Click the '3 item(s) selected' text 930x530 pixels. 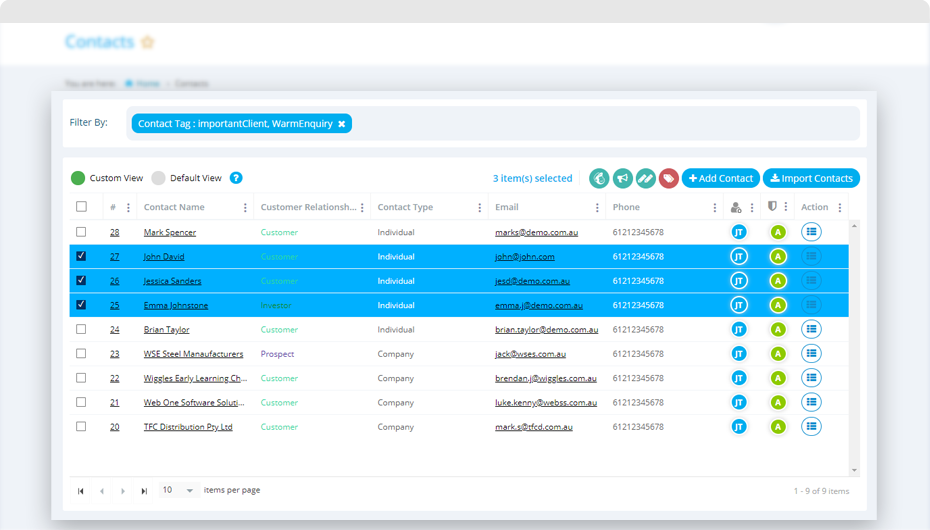[x=532, y=178]
